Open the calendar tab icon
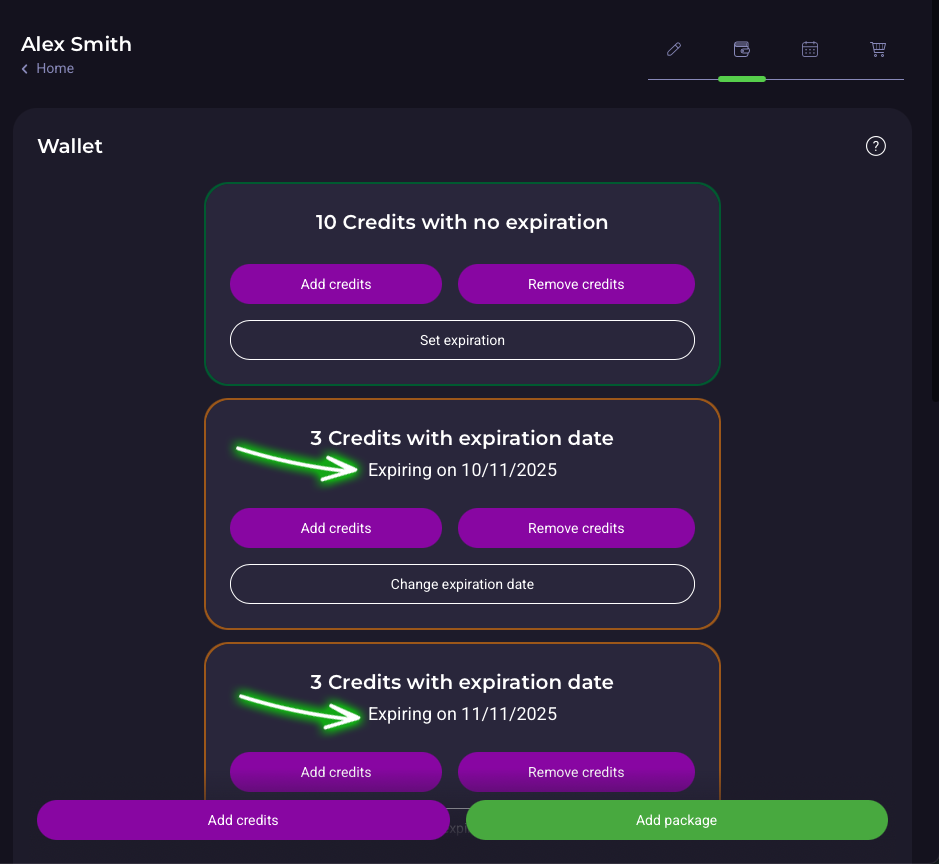 coord(810,49)
